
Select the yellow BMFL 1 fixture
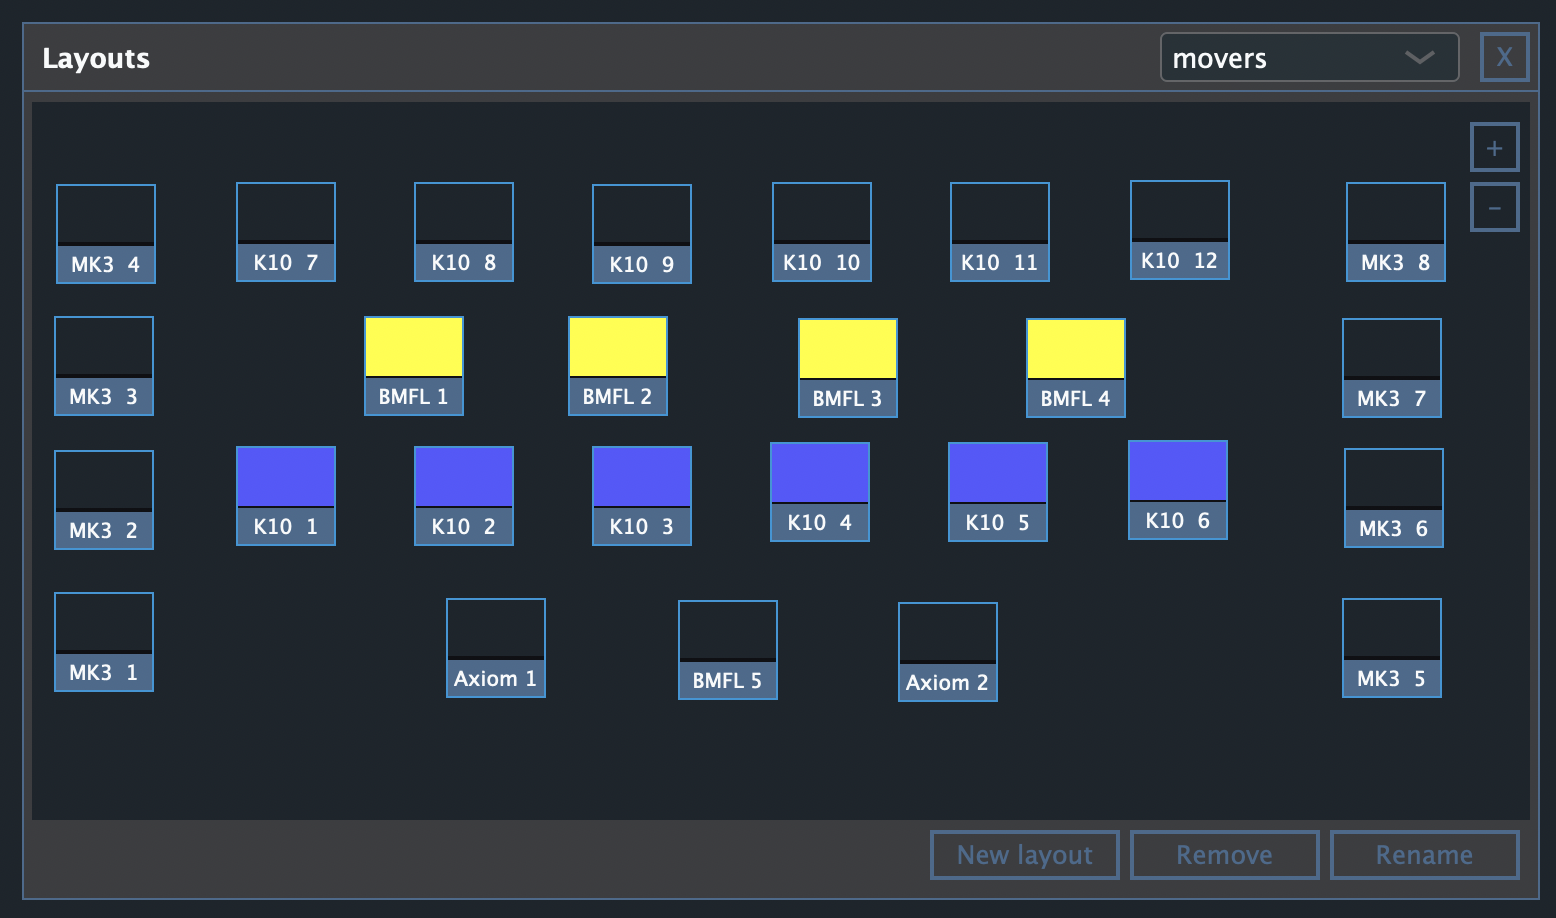[414, 365]
